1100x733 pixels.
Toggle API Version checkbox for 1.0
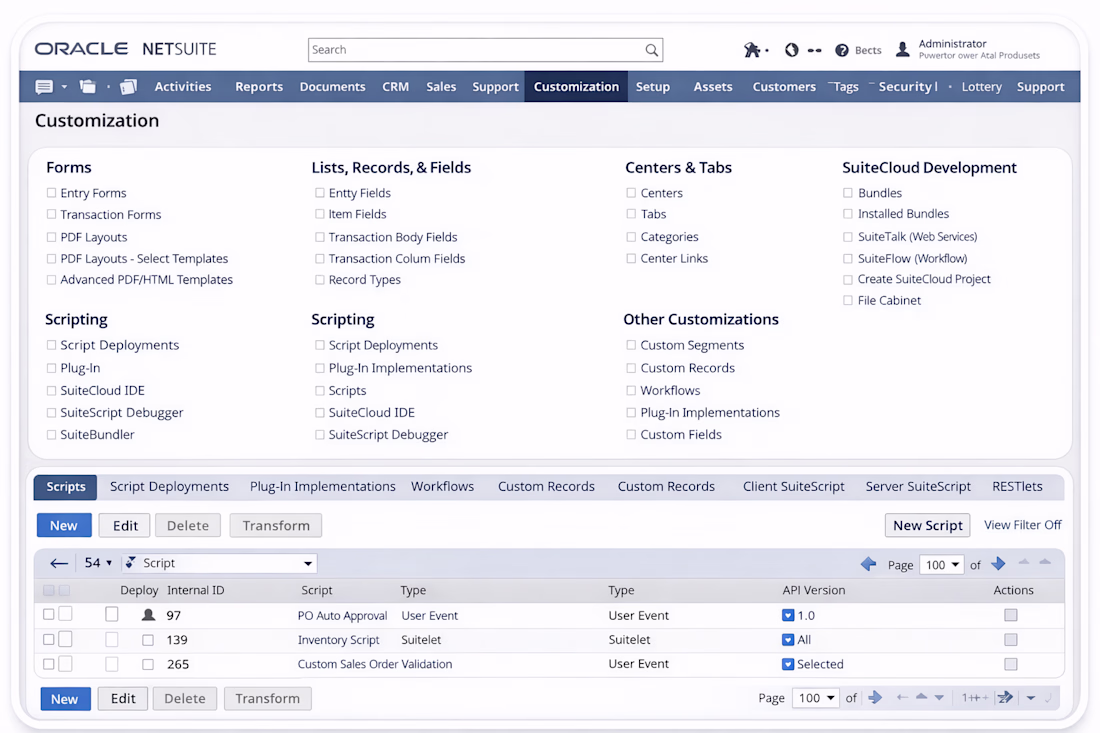[x=788, y=615]
